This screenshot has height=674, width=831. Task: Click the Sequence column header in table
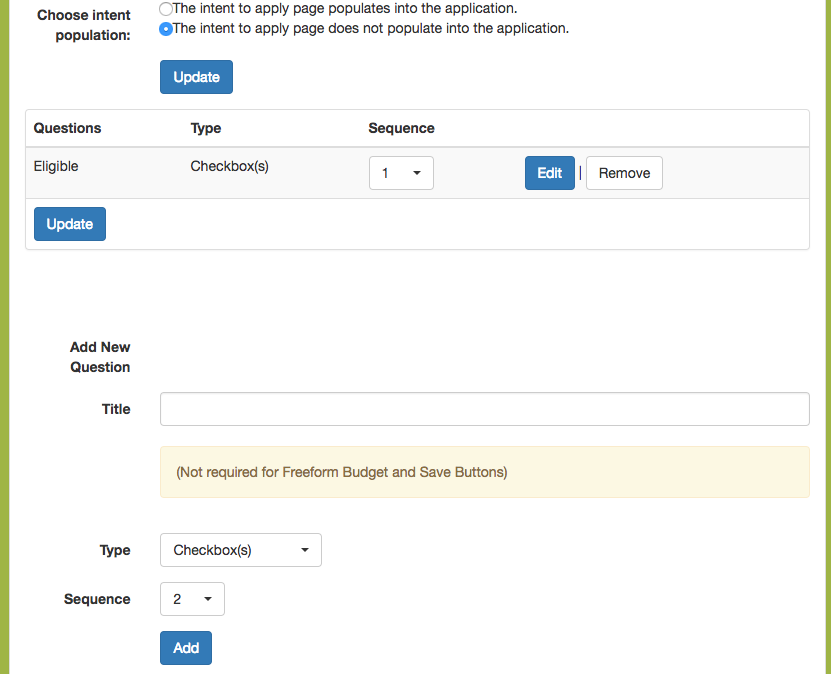click(x=401, y=128)
